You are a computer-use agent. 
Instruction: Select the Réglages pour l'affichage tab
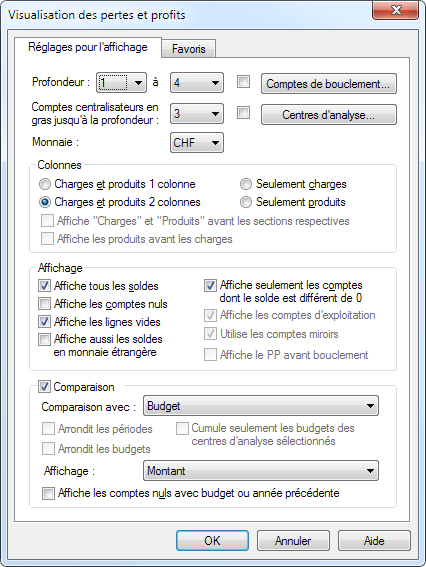pos(88,47)
